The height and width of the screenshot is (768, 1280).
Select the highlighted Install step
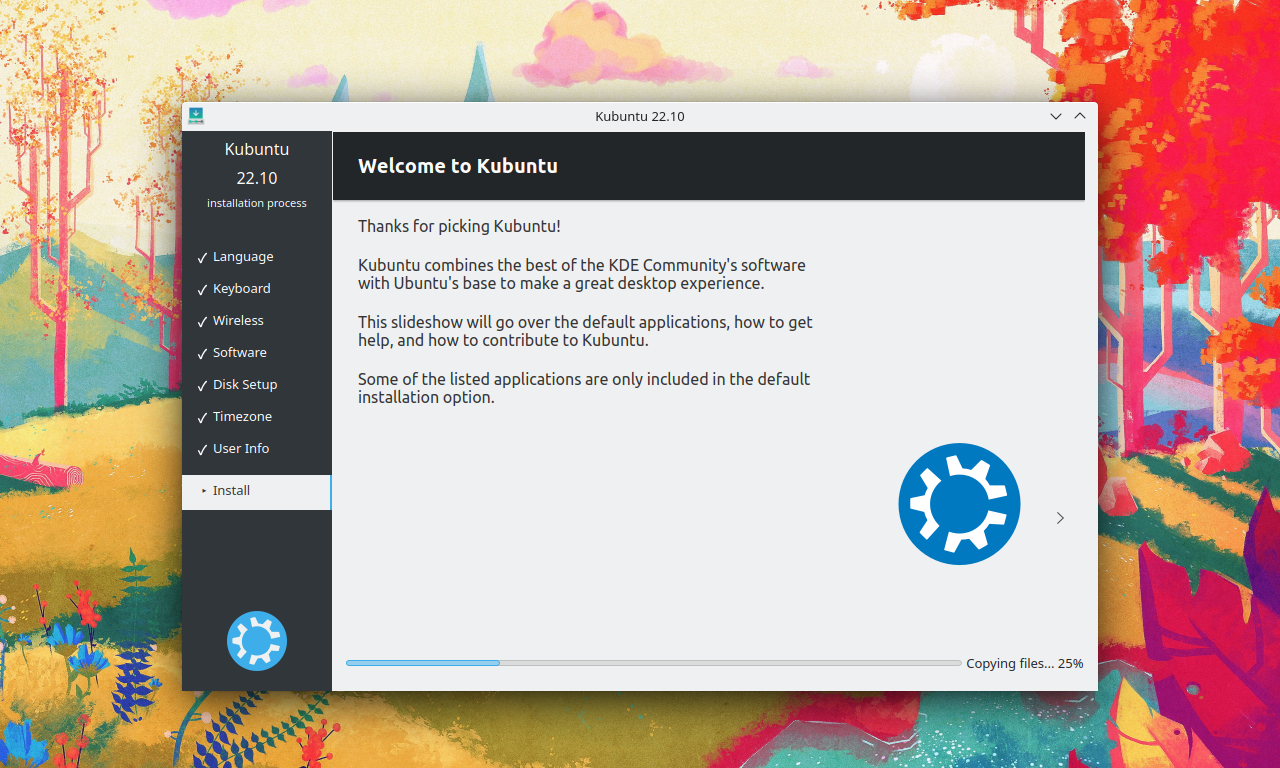click(x=256, y=491)
